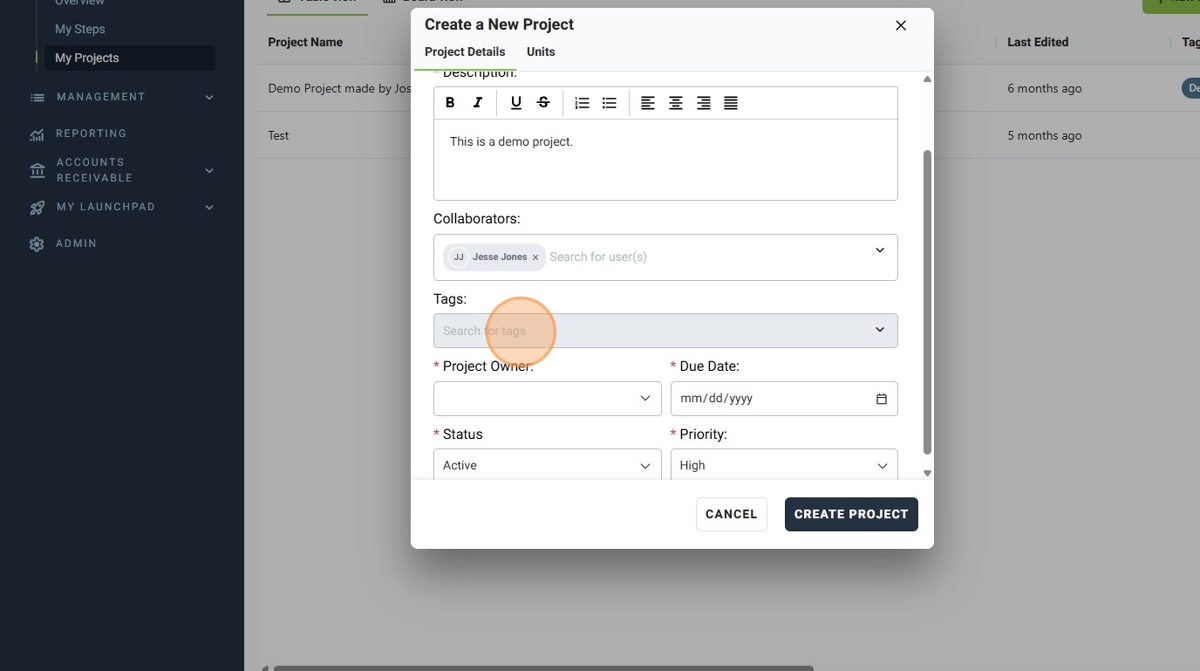Select the Demo Project row

coord(339,89)
